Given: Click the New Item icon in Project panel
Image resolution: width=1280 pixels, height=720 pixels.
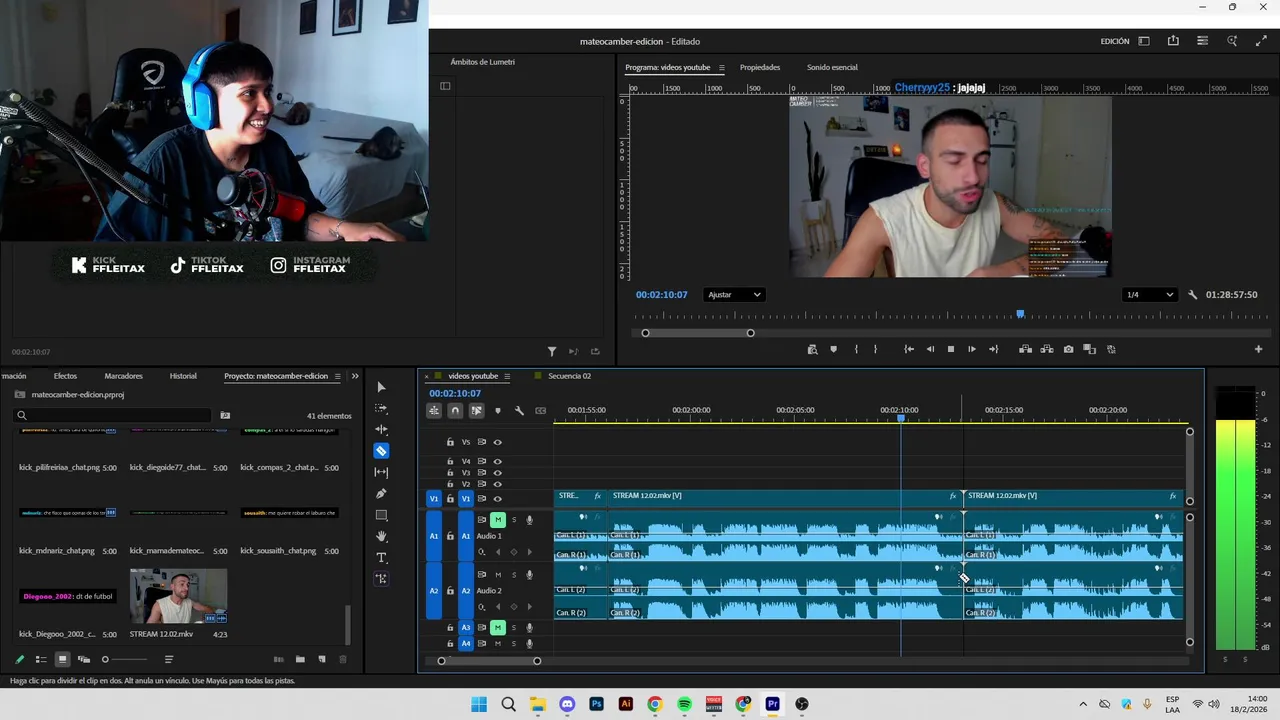Looking at the screenshot, I should (x=322, y=659).
